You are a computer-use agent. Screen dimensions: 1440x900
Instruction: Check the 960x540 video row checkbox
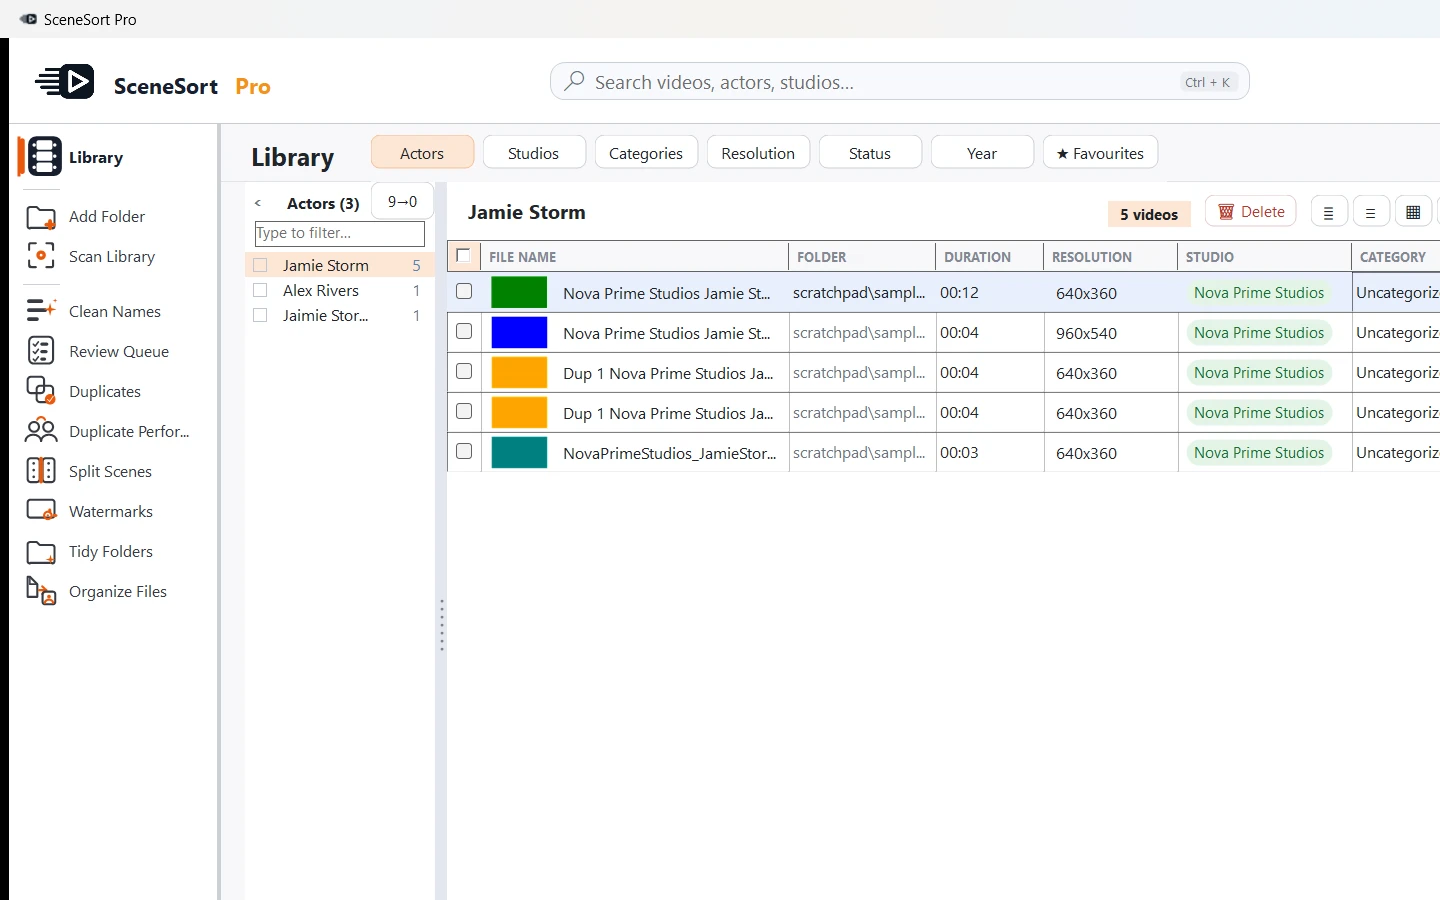coord(464,331)
